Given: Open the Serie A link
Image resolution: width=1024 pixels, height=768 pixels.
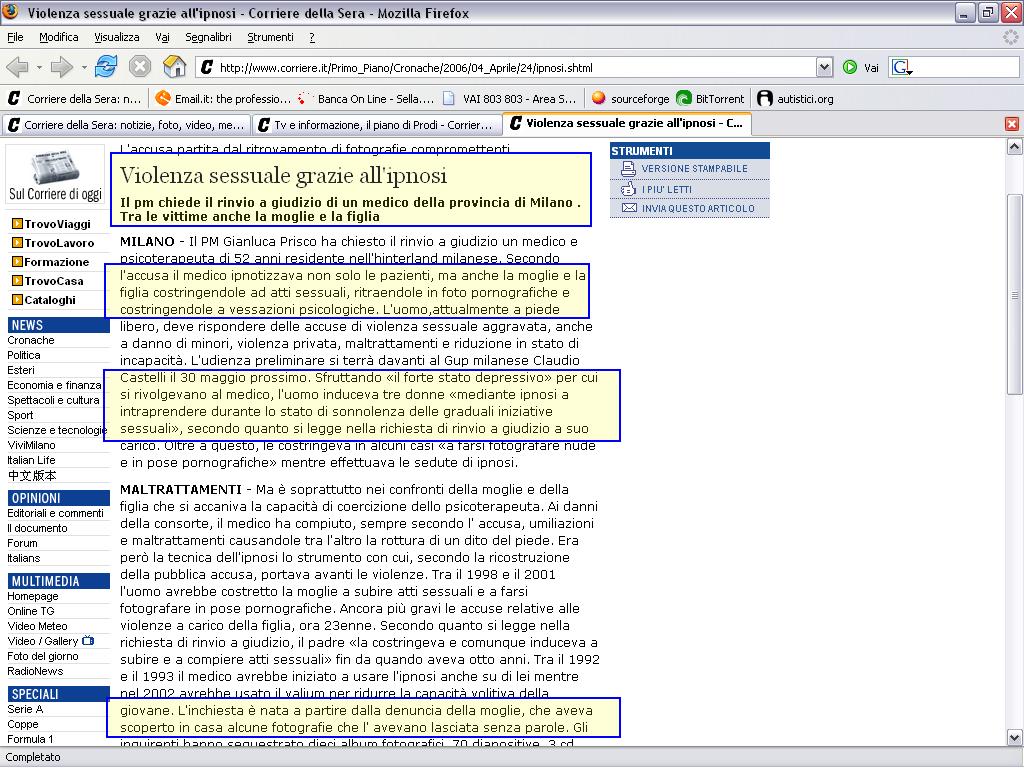Looking at the screenshot, I should (25, 709).
